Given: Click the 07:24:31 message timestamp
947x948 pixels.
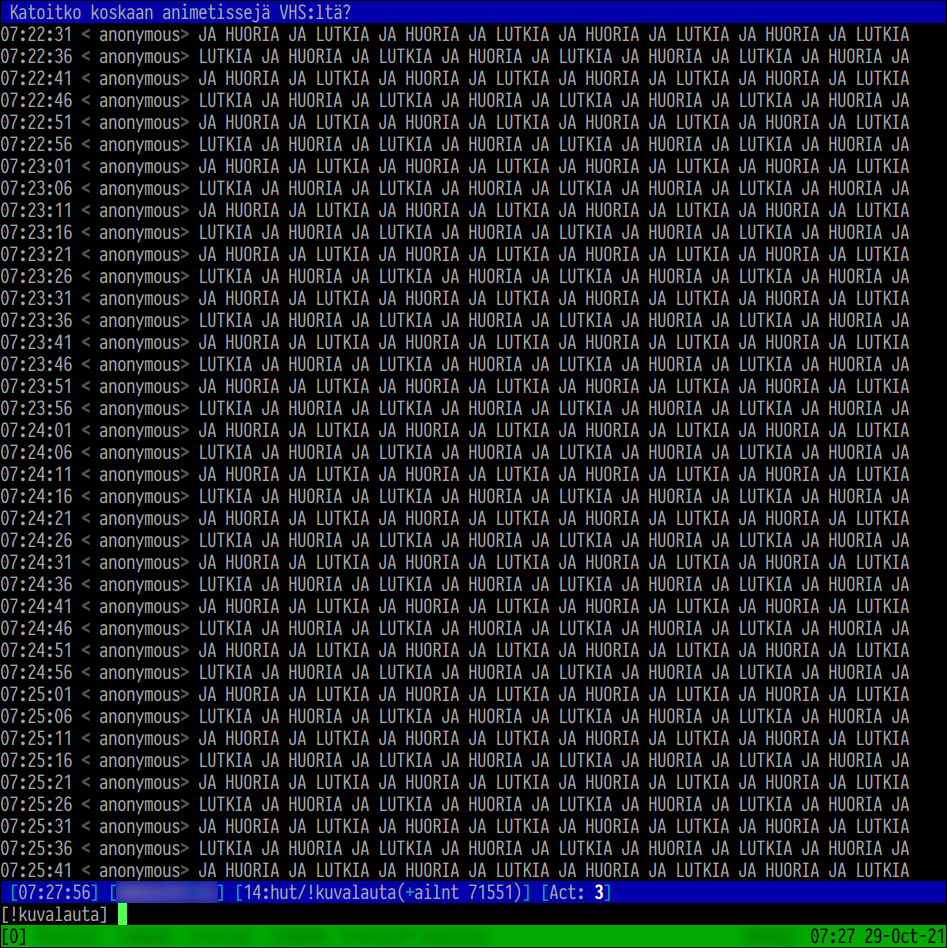Looking at the screenshot, I should 37,563.
